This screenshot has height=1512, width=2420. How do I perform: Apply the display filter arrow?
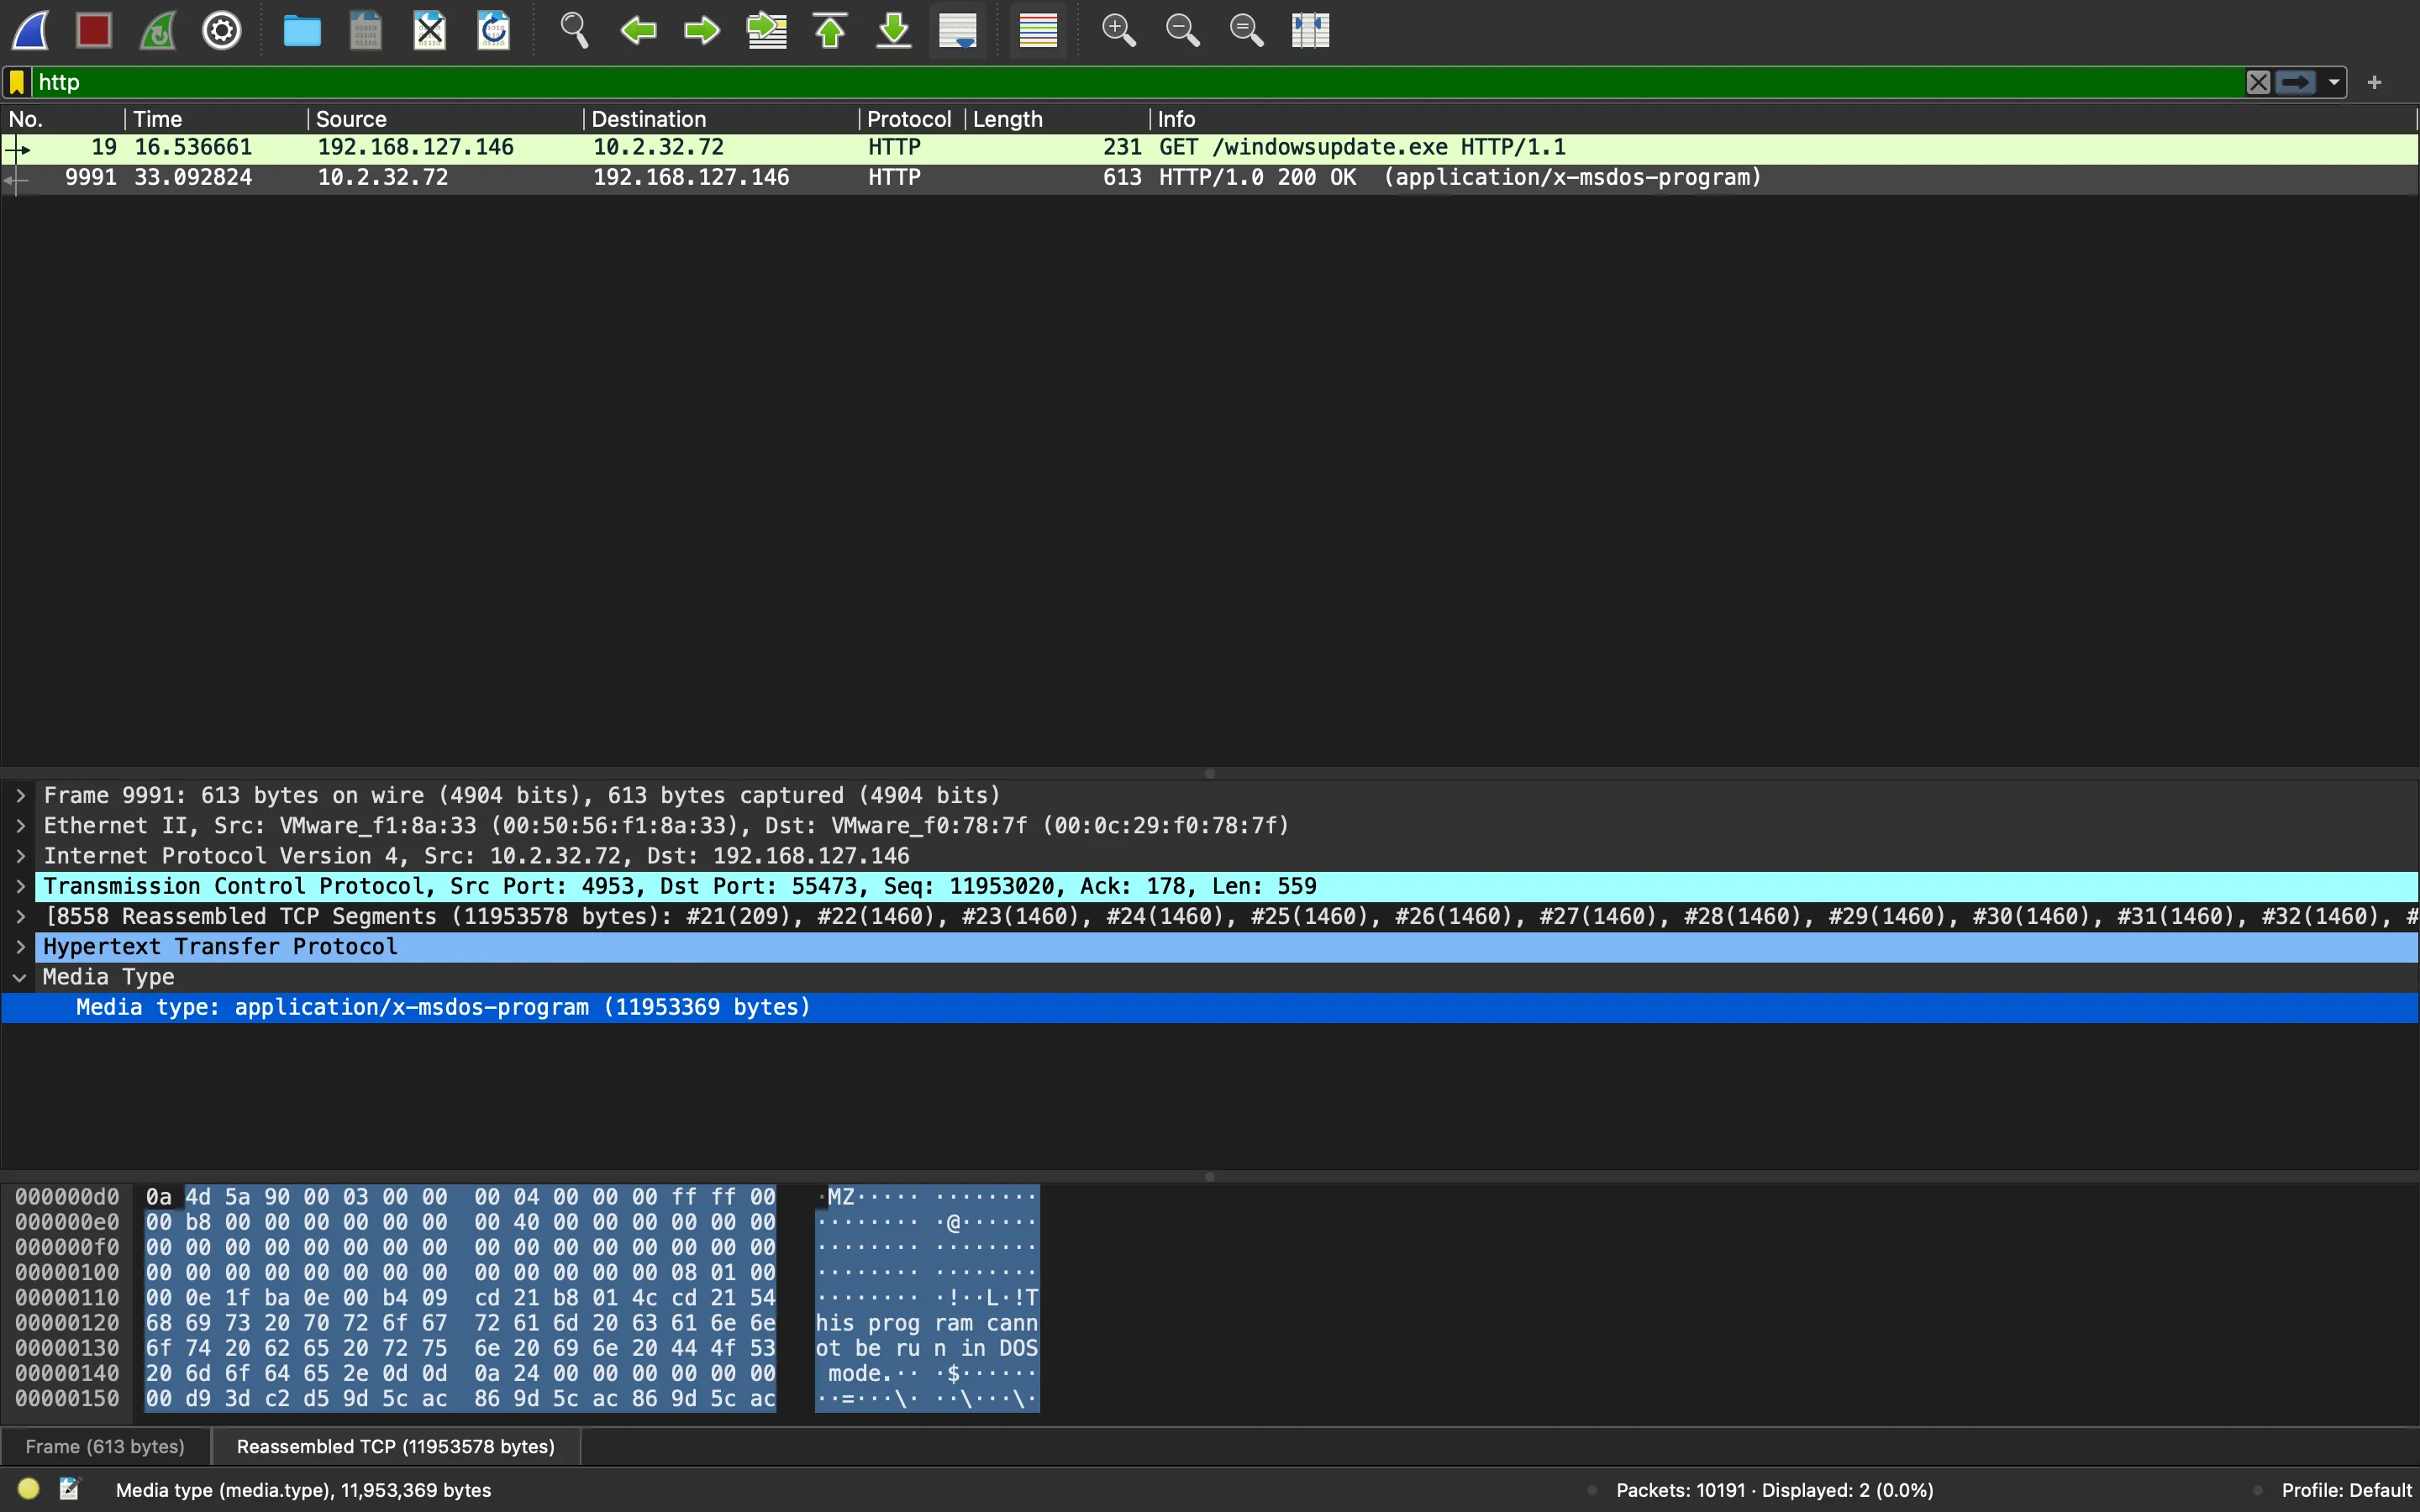(2296, 82)
